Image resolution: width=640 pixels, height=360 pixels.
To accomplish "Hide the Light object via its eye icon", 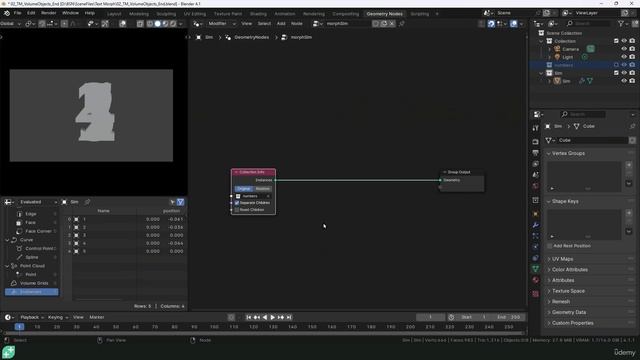I will (624, 57).
